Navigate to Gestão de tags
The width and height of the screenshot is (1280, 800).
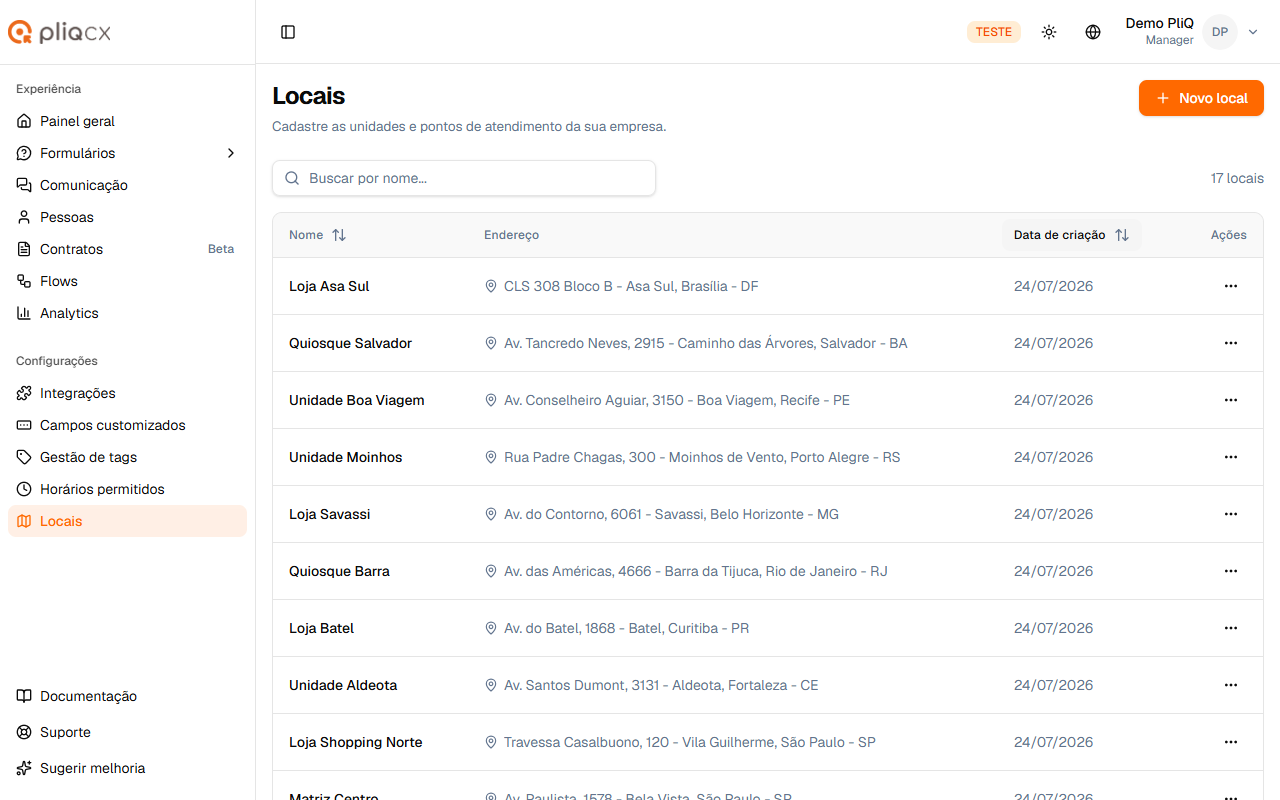coord(127,457)
